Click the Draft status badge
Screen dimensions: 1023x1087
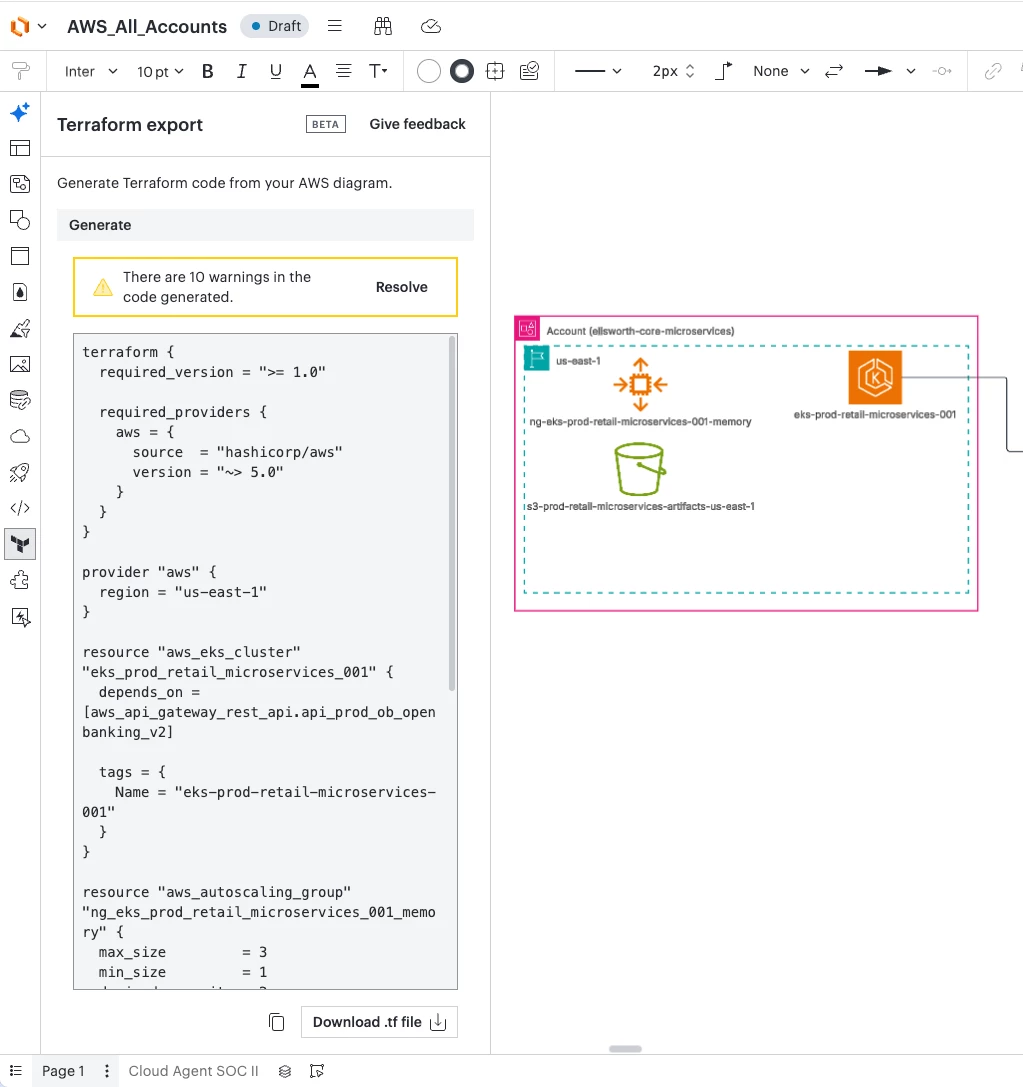click(274, 26)
